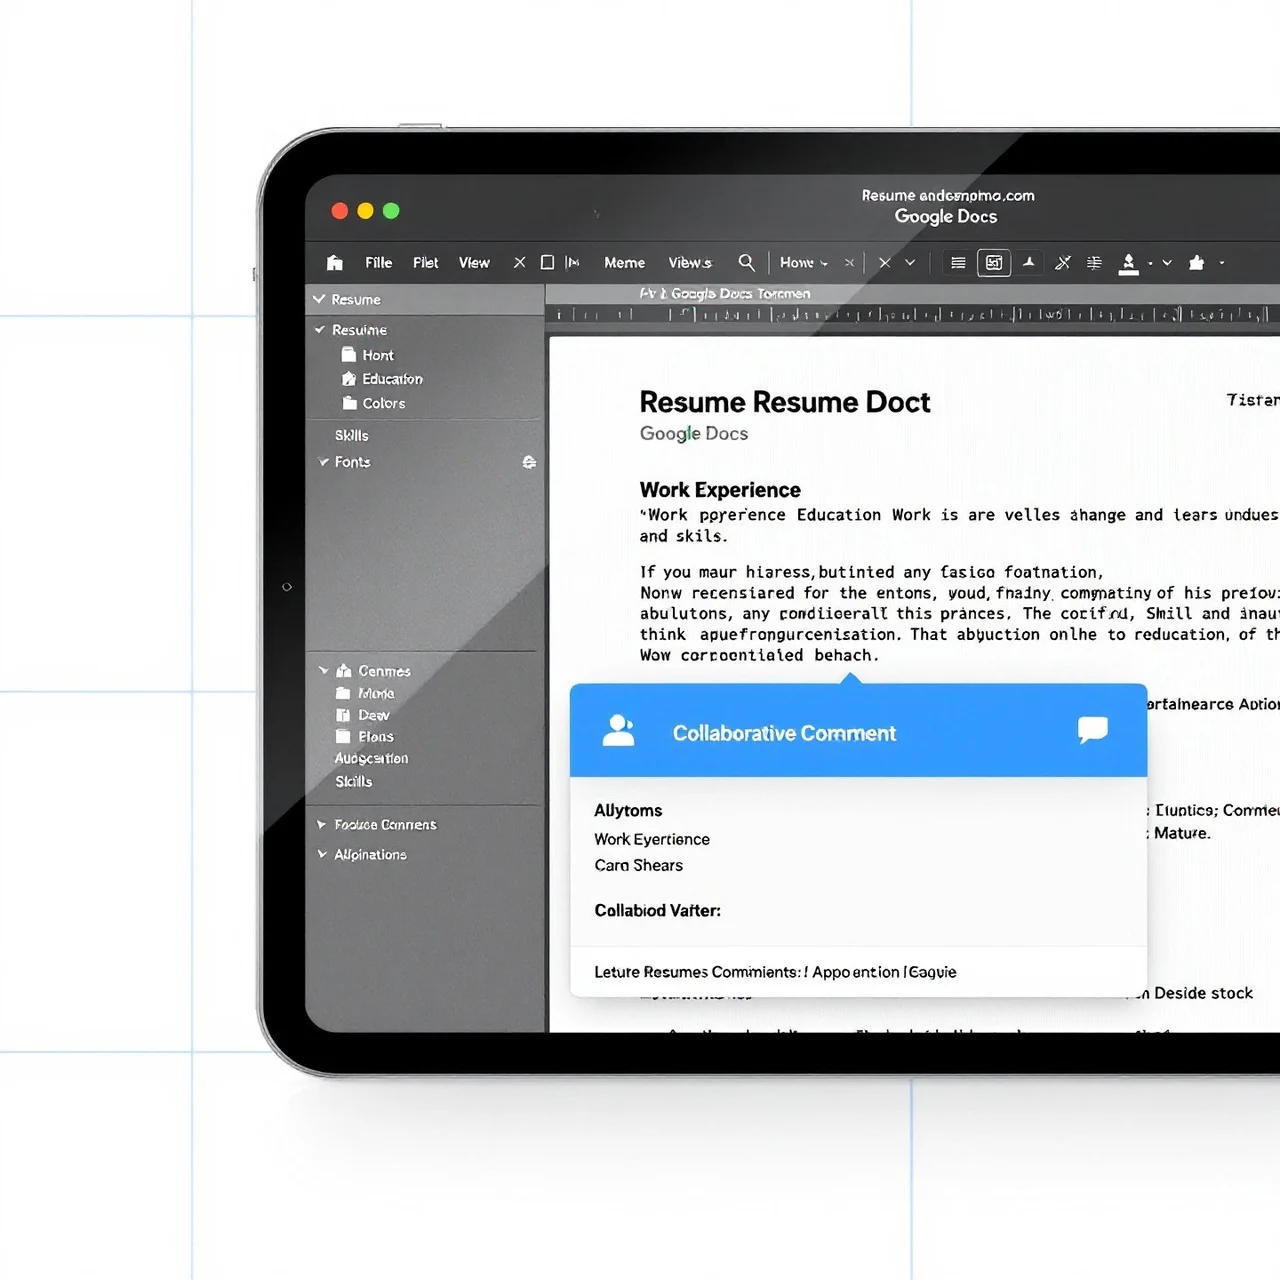The width and height of the screenshot is (1280, 1280).
Task: Click the thumbs-up shaped toolbar icon
Action: (x=1196, y=263)
